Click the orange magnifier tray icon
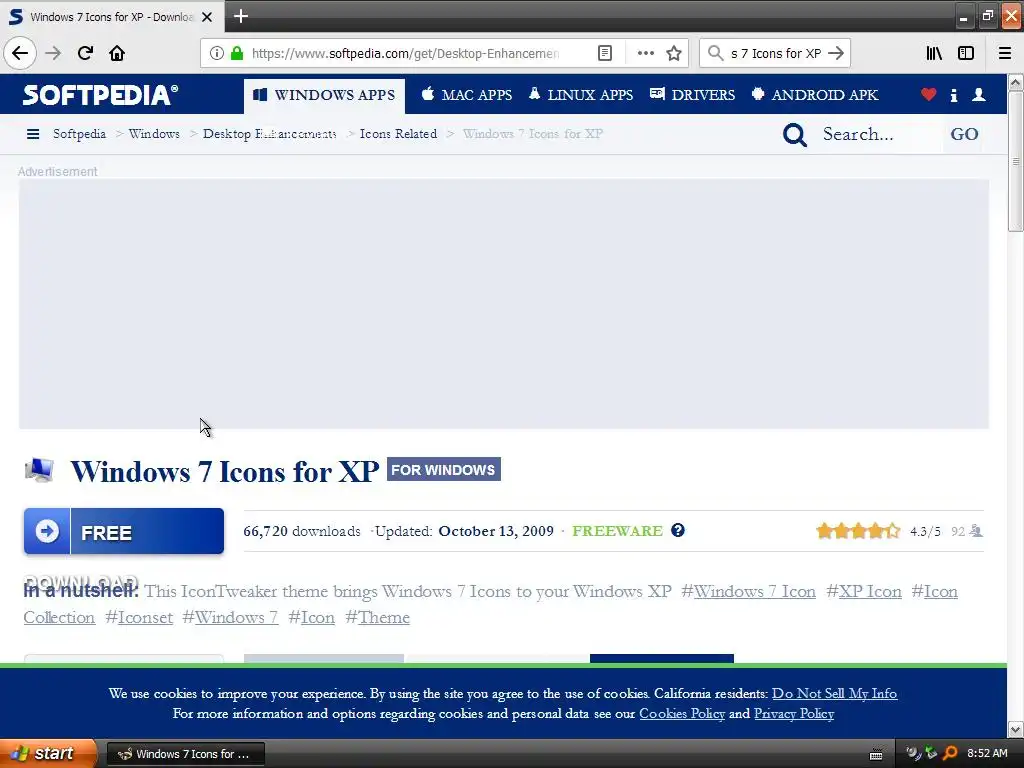This screenshot has height=768, width=1024. tap(950, 754)
